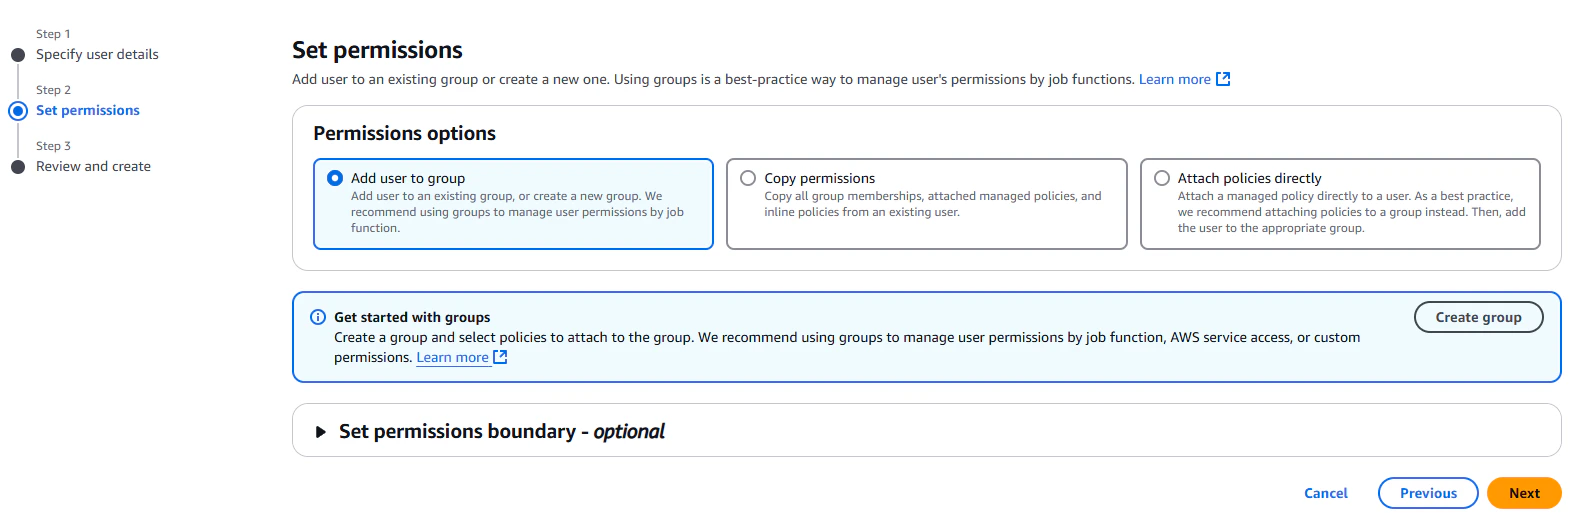
Task: Click the Step 3 progress circle
Action: (x=18, y=167)
